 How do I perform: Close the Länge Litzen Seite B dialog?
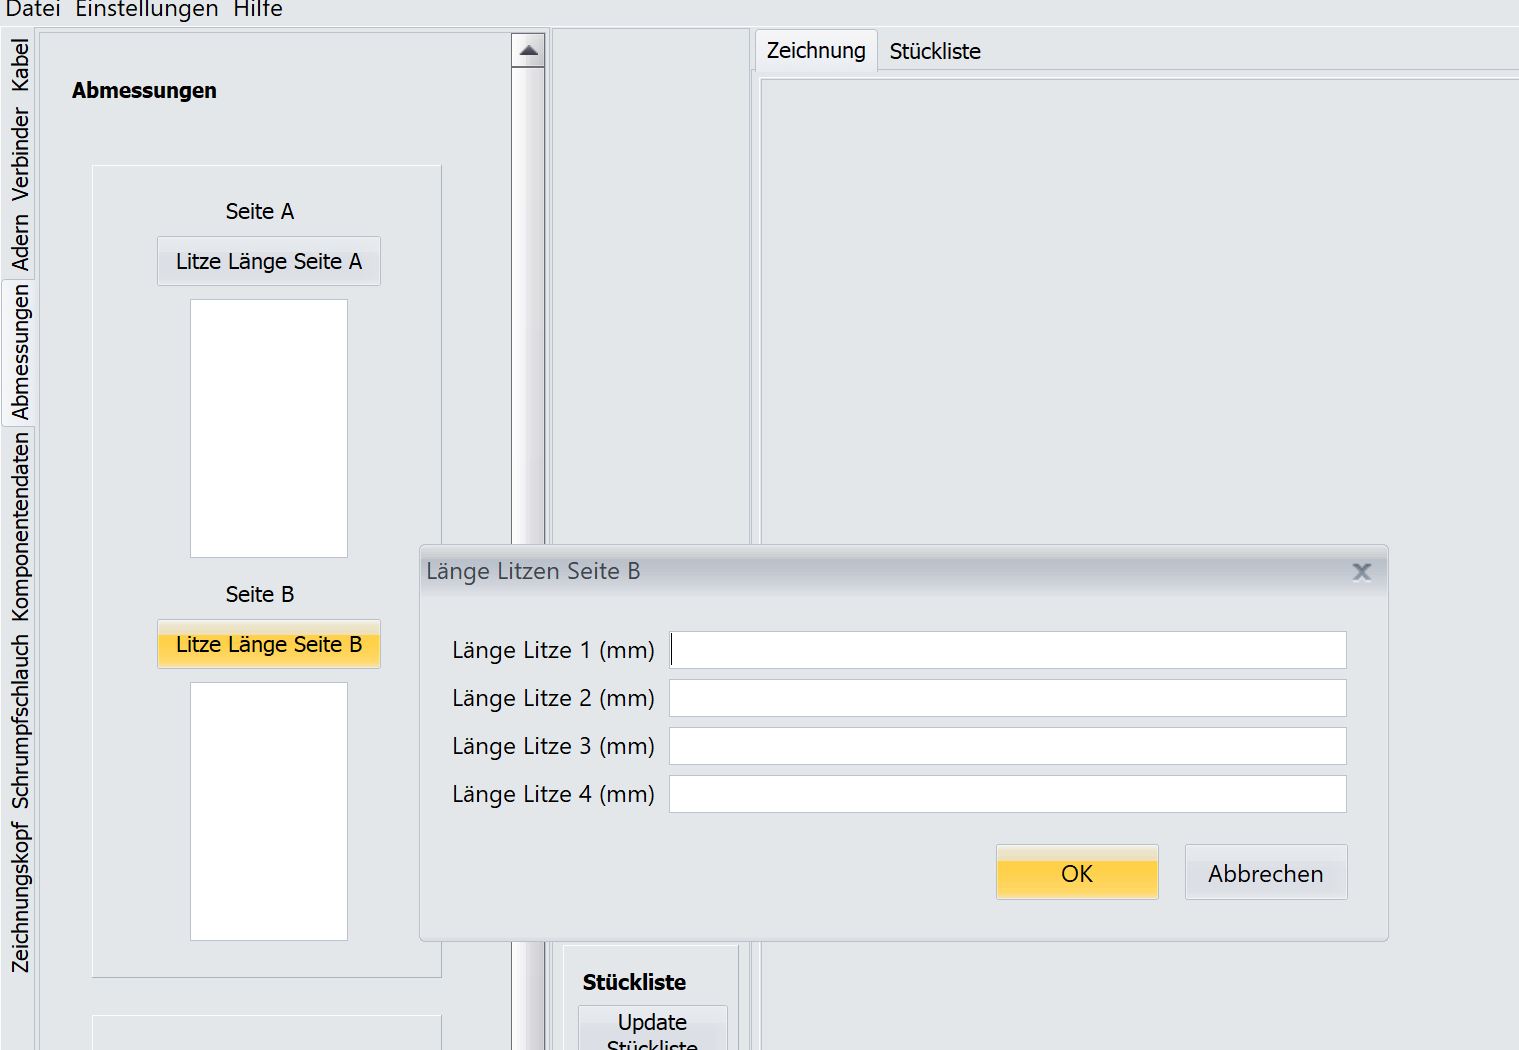tap(1361, 572)
